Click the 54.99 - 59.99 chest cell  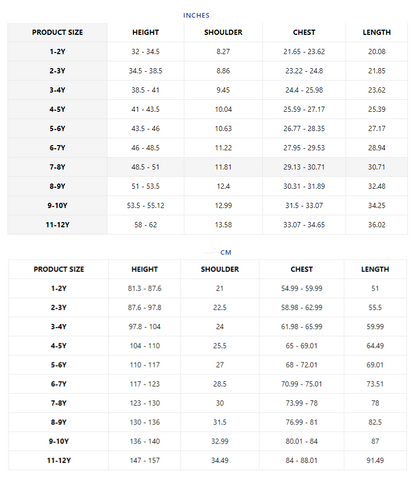pyautogui.click(x=302, y=288)
